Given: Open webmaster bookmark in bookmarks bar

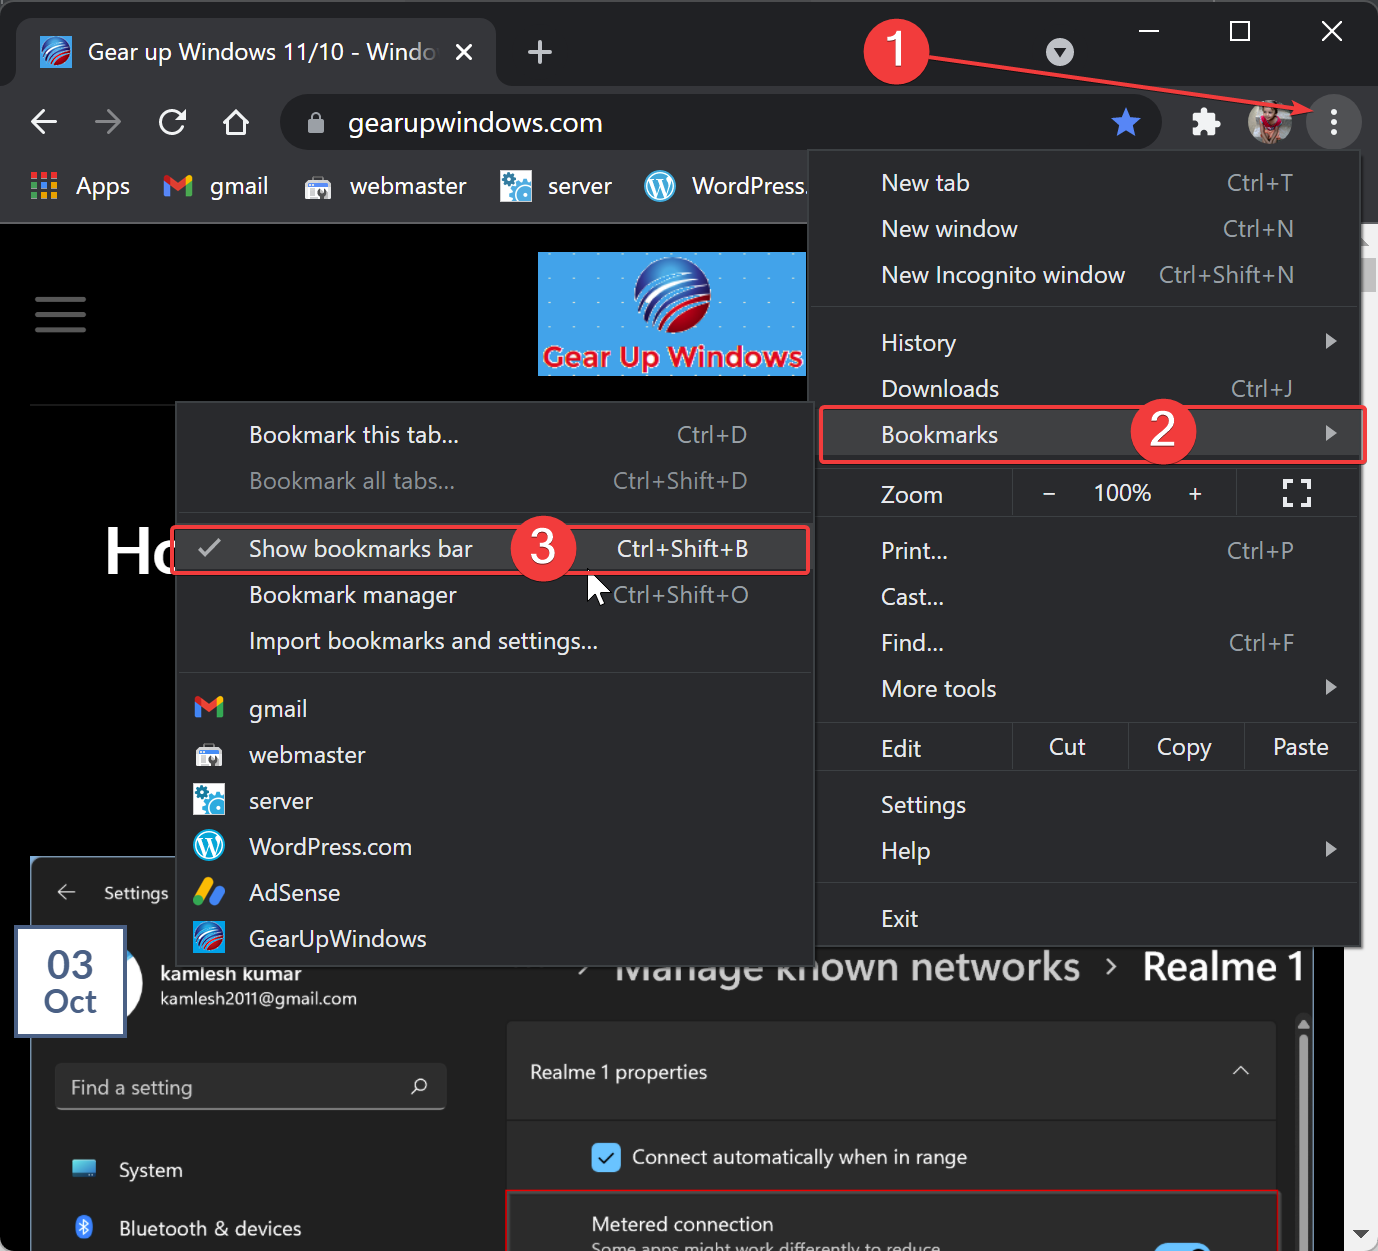Looking at the screenshot, I should tap(385, 186).
